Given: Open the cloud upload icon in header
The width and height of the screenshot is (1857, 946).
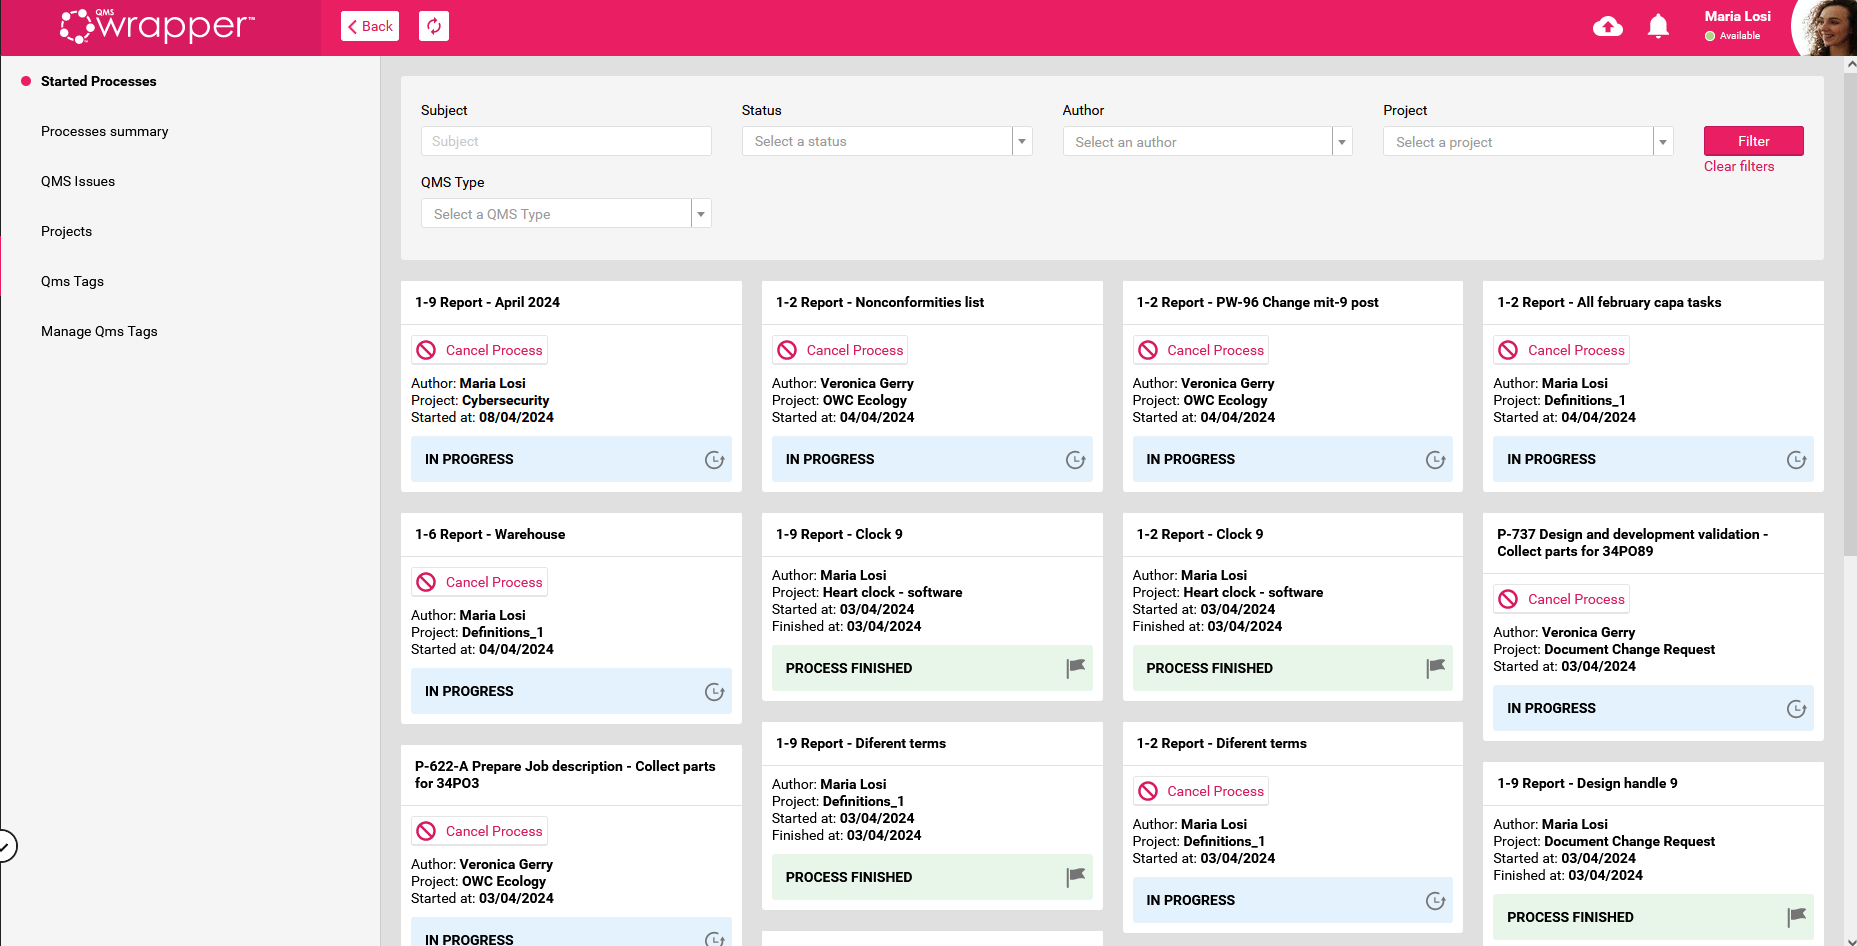Looking at the screenshot, I should pyautogui.click(x=1607, y=27).
